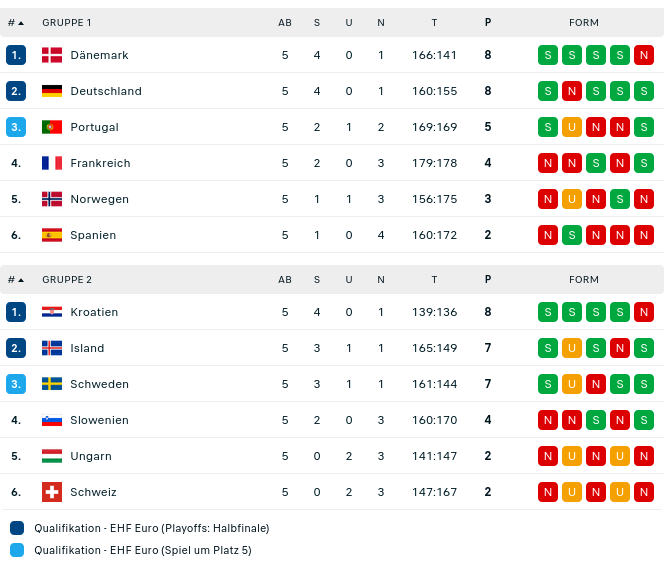664x561 pixels.
Task: Click Dänemark's last red N form badge
Action: pyautogui.click(x=644, y=55)
